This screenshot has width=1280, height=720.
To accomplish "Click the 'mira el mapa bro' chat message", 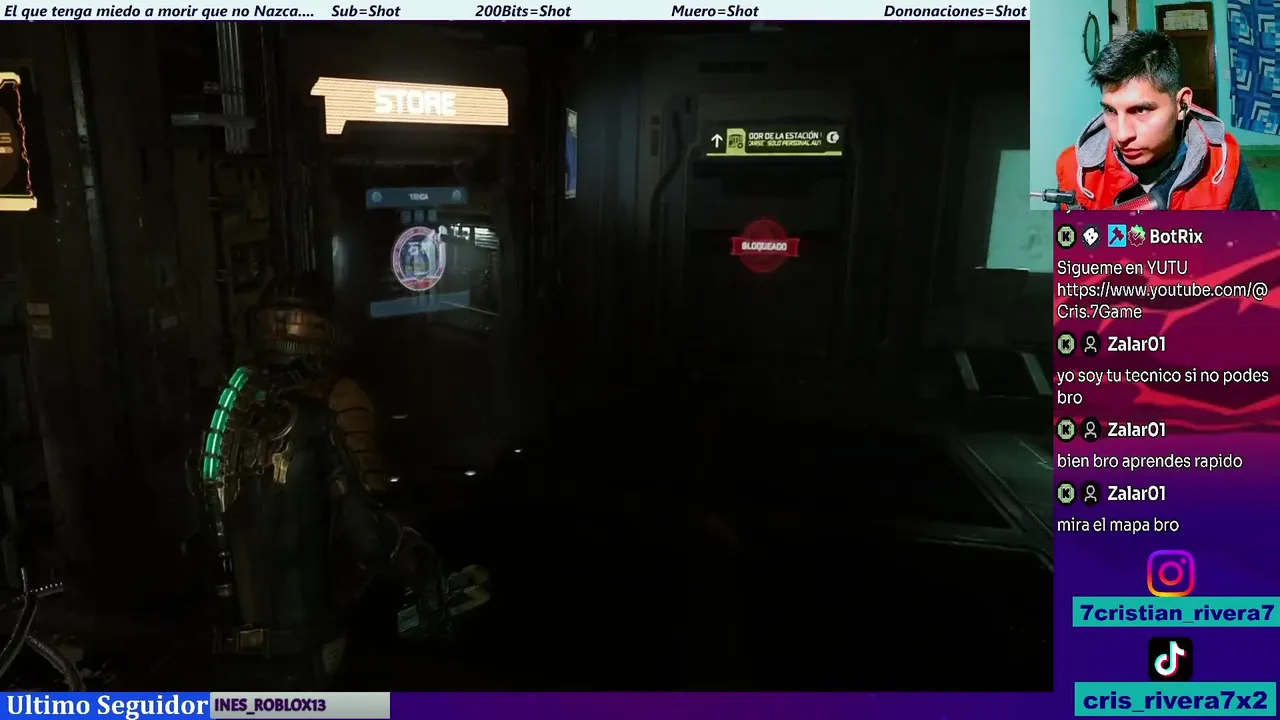I will pyautogui.click(x=1118, y=525).
